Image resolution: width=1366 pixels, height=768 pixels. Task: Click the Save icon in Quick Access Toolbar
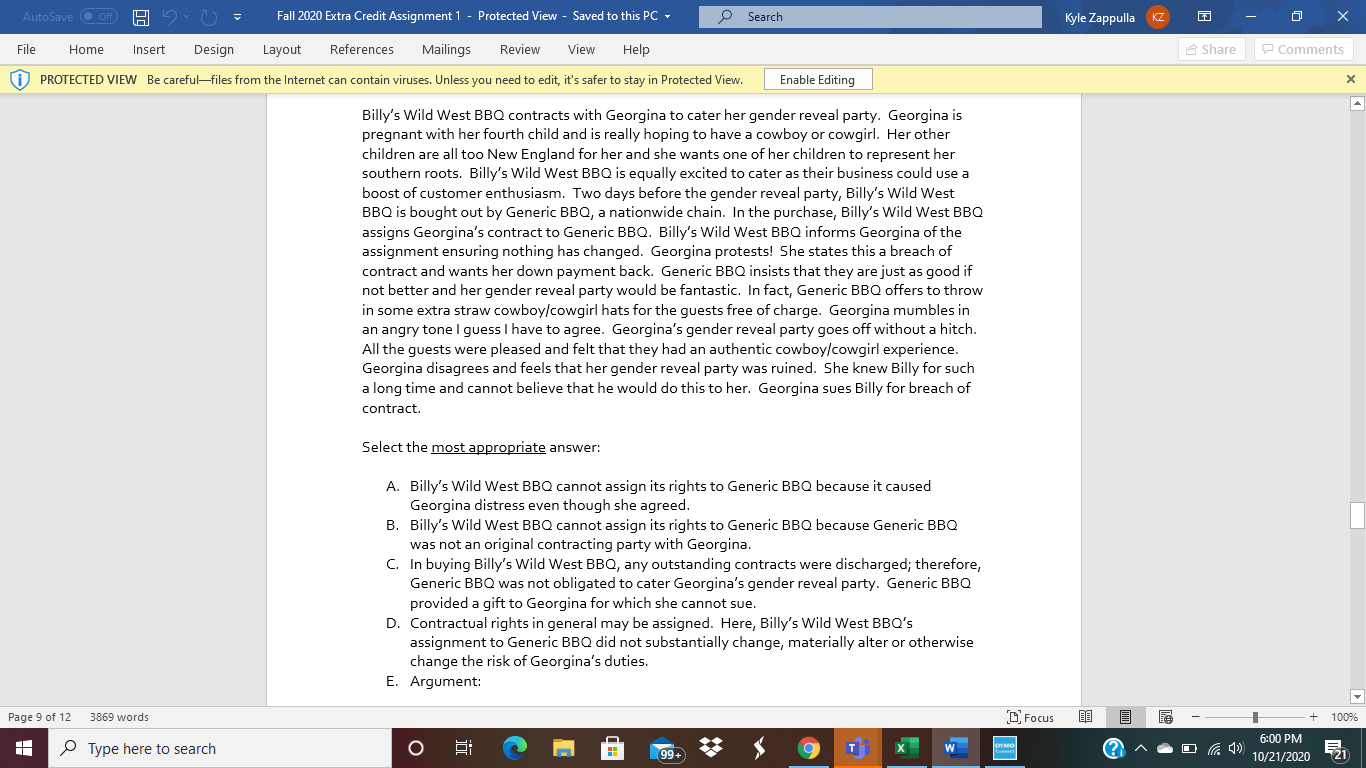point(139,16)
